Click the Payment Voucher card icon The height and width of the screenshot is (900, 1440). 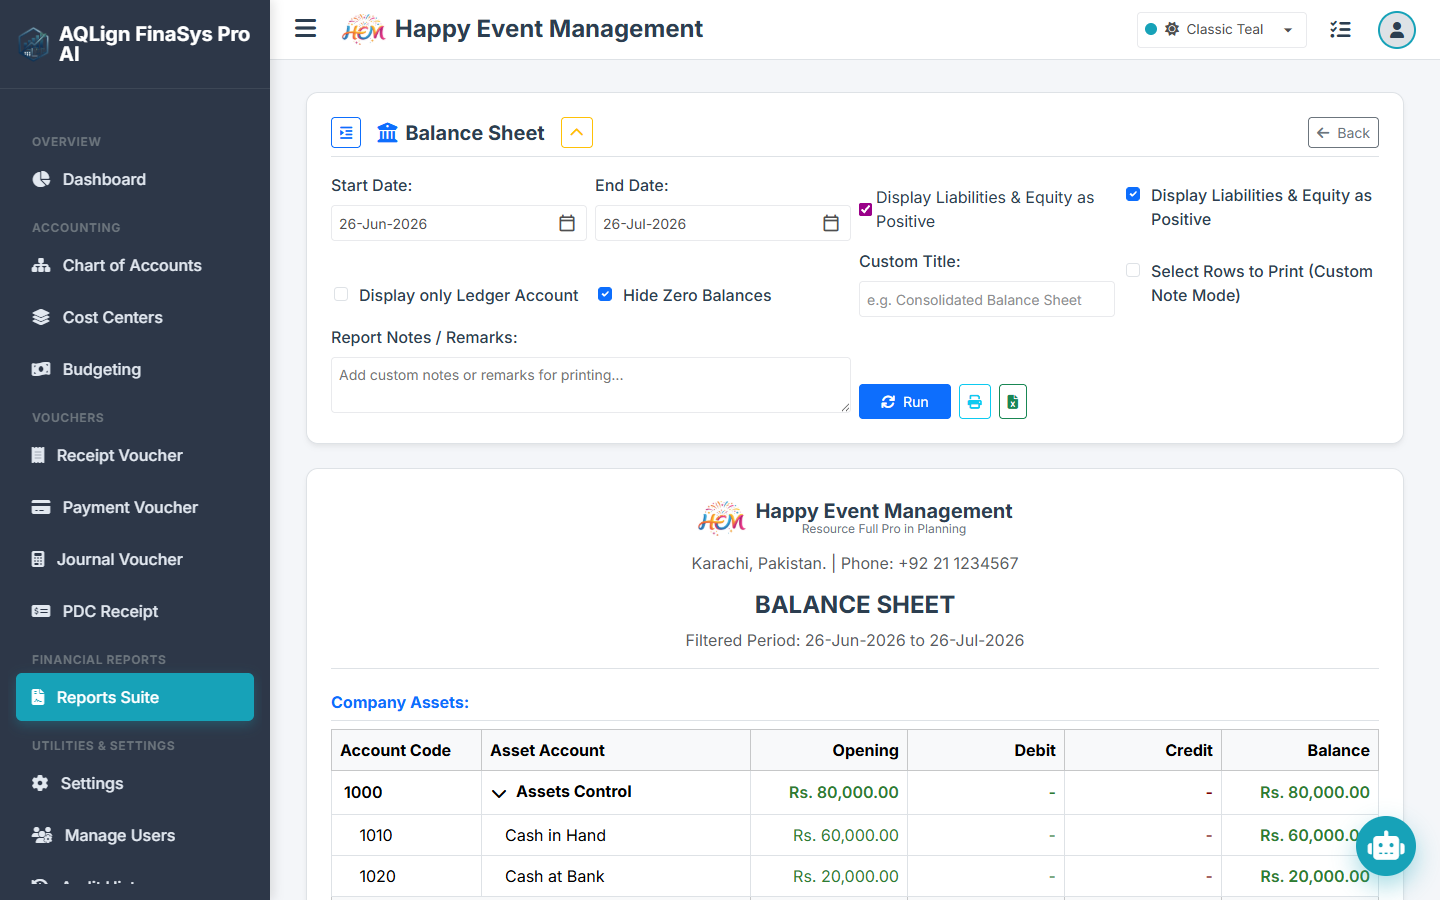point(41,507)
